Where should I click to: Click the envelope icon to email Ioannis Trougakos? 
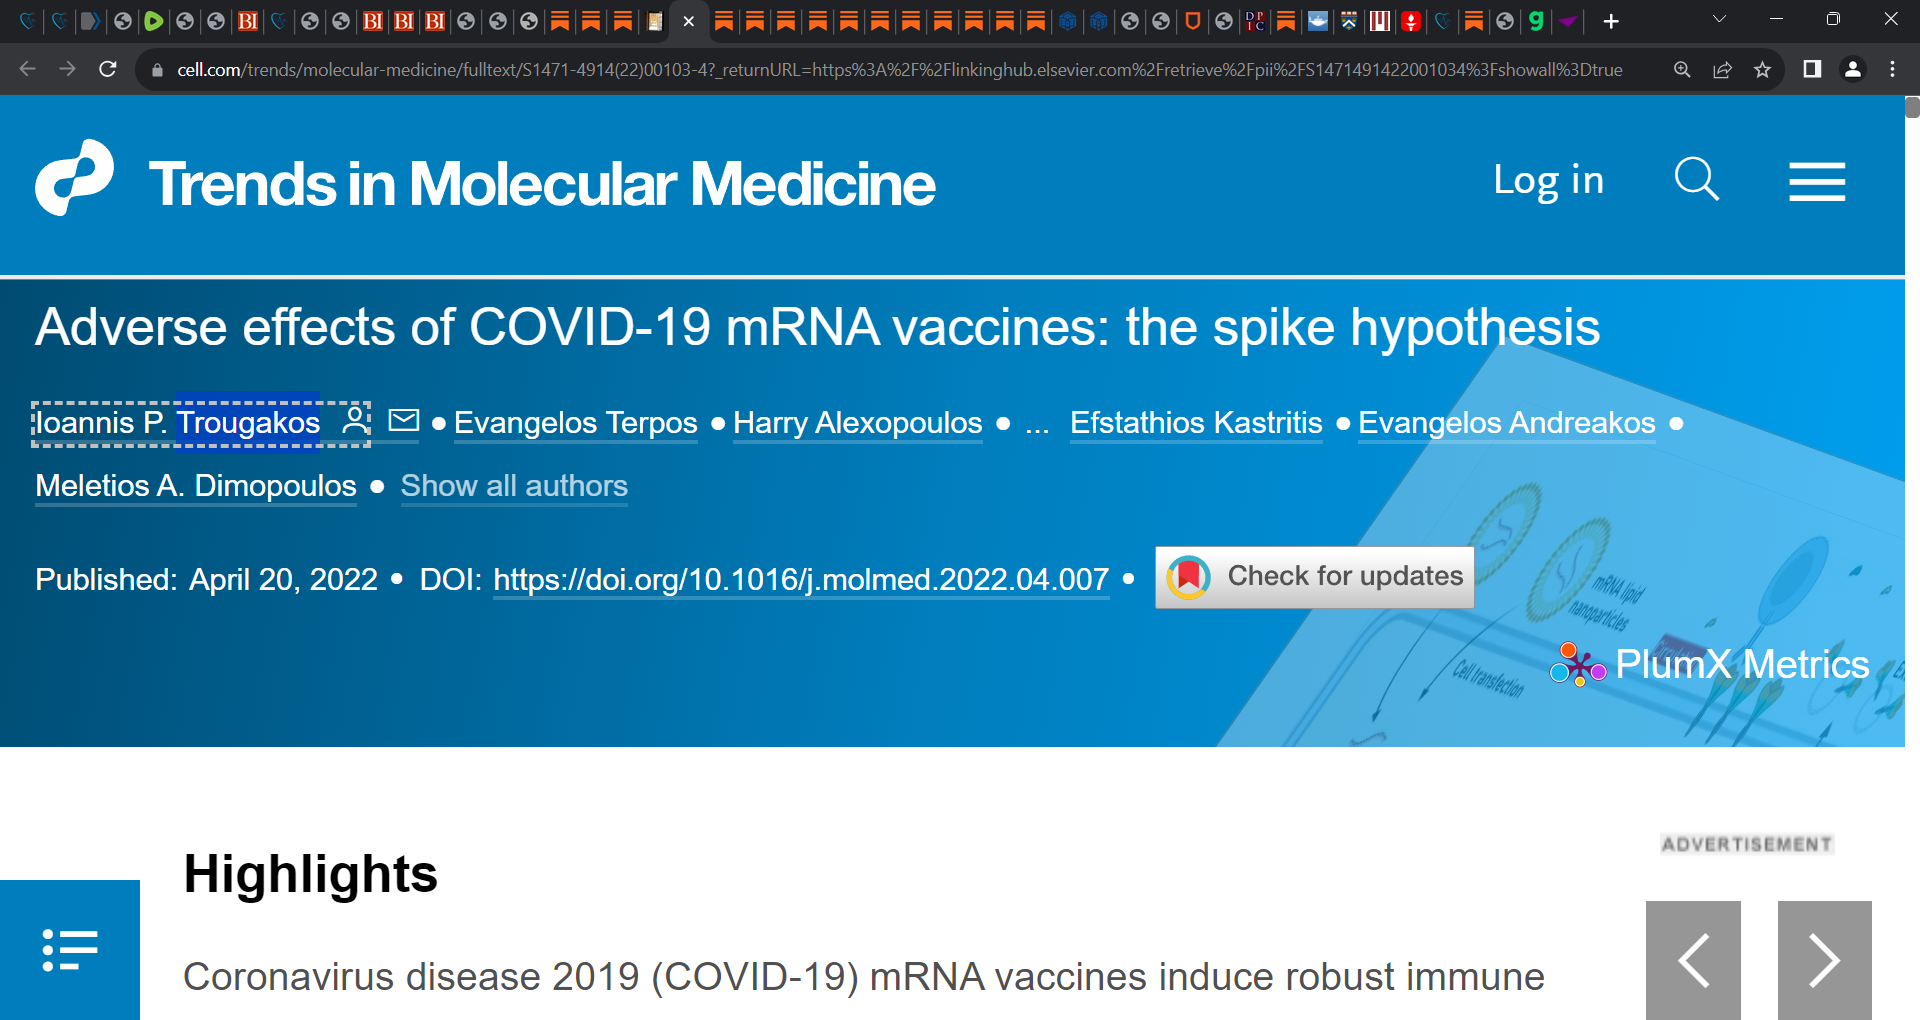tap(402, 422)
